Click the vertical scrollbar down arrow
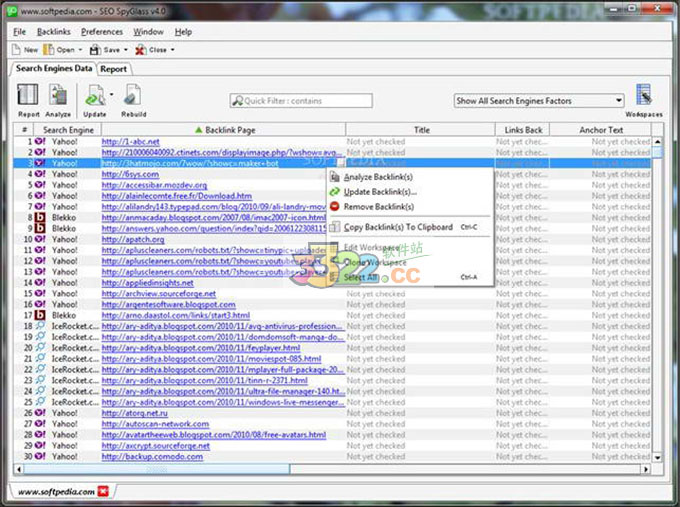This screenshot has width=680, height=507. (x=657, y=457)
